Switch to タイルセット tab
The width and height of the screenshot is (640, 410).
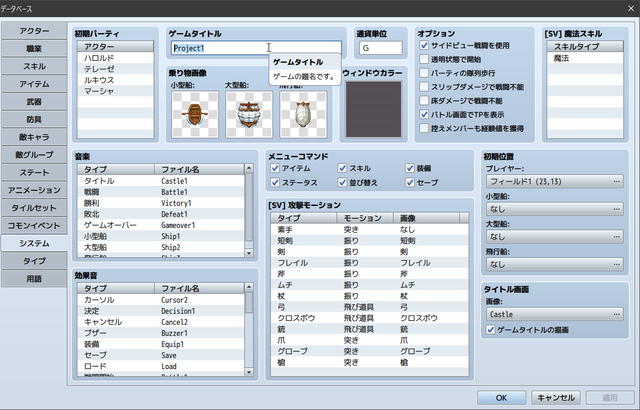tap(34, 208)
